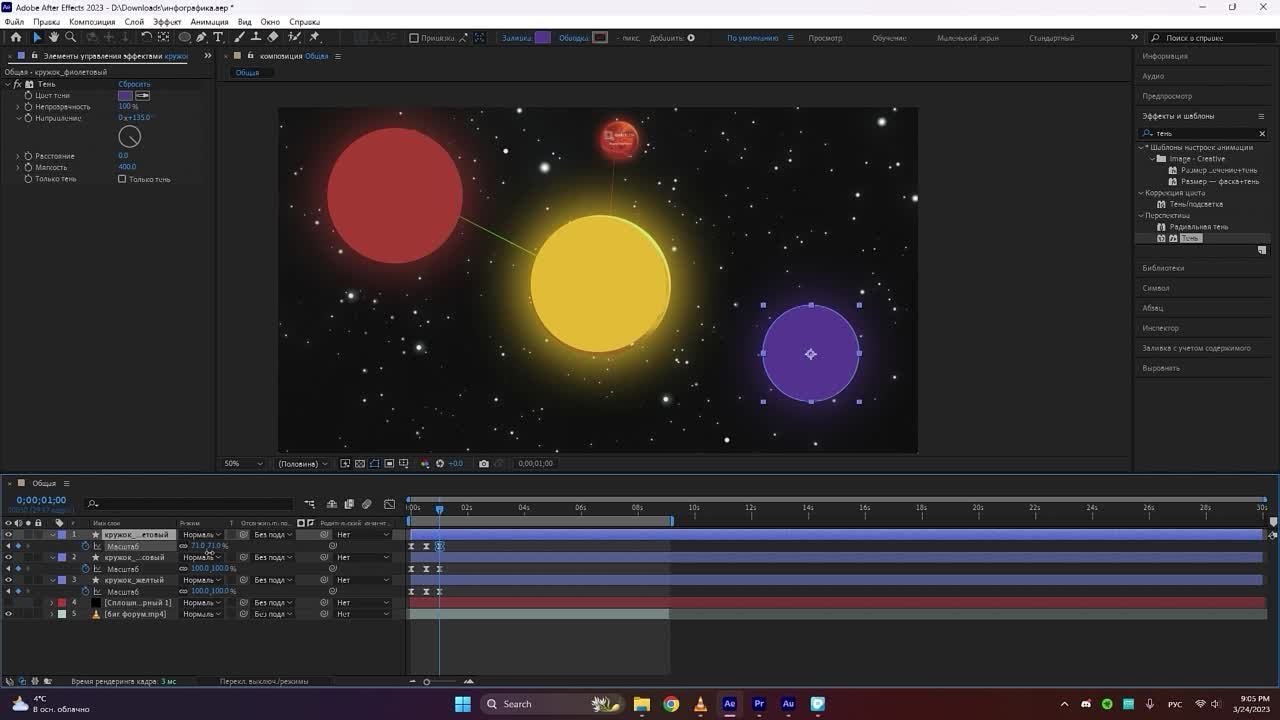Click the snapshot camera icon
This screenshot has height=720, width=1280.
click(484, 464)
